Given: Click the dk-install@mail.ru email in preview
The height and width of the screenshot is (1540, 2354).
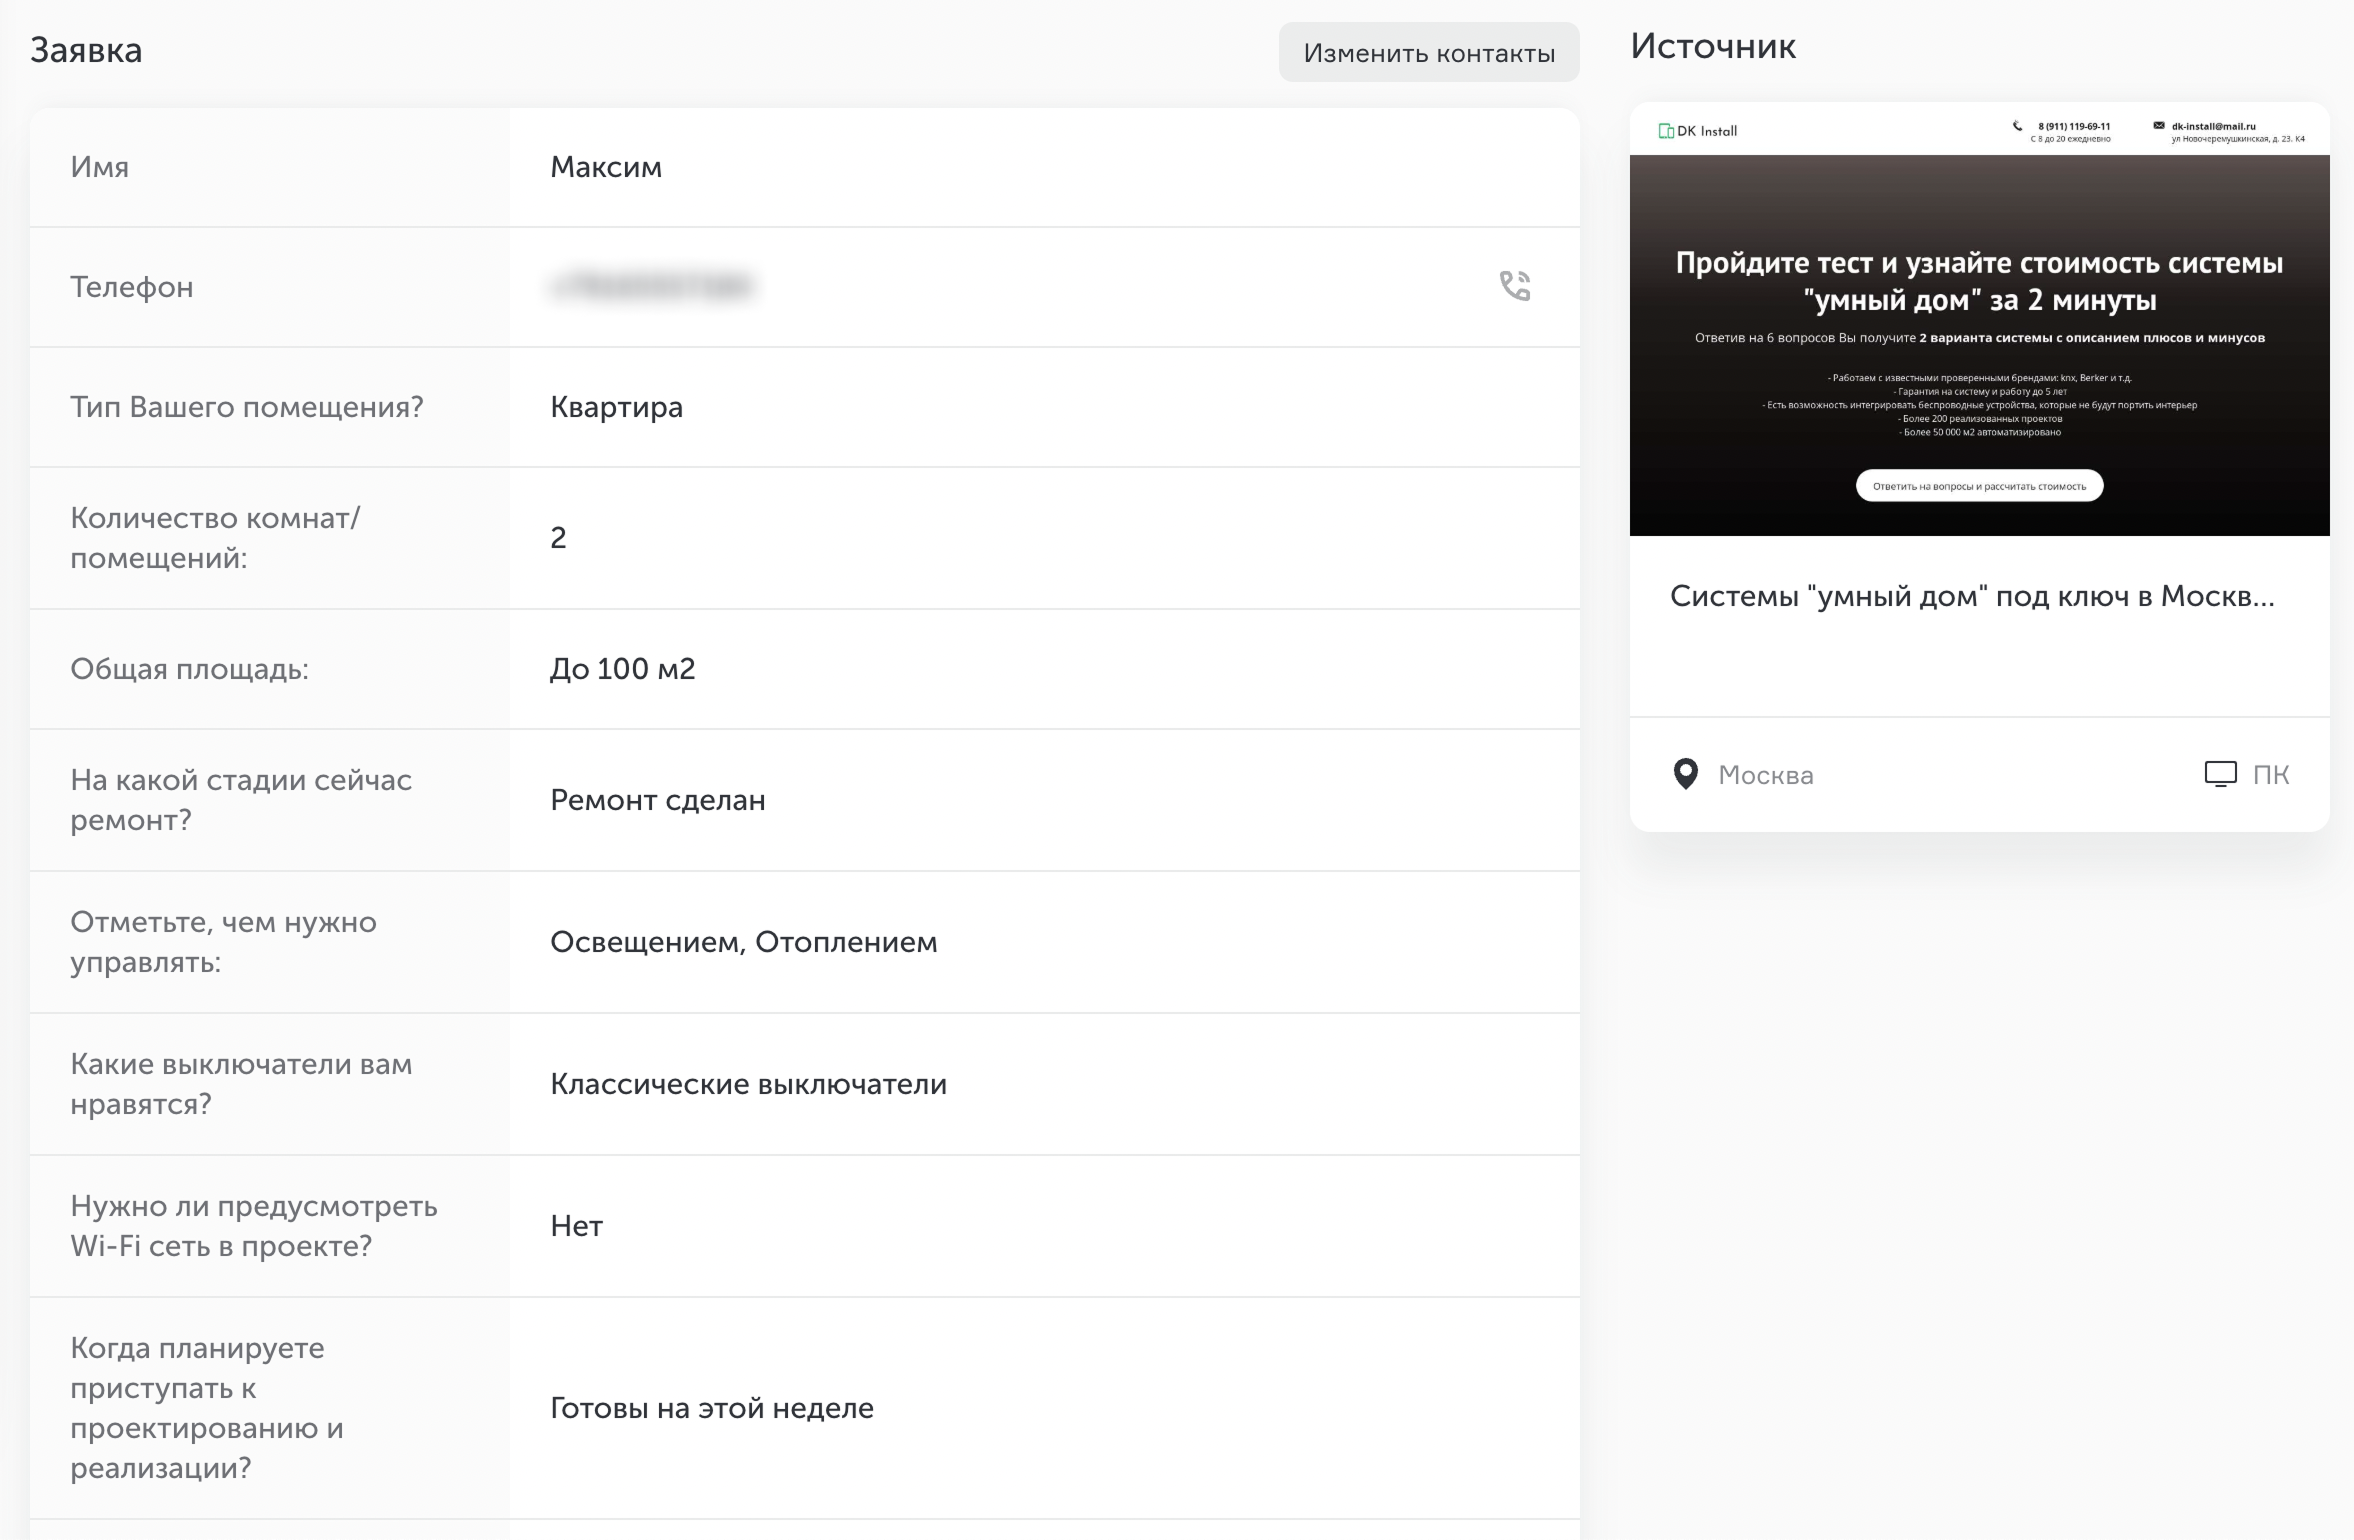Looking at the screenshot, I should point(2214,127).
